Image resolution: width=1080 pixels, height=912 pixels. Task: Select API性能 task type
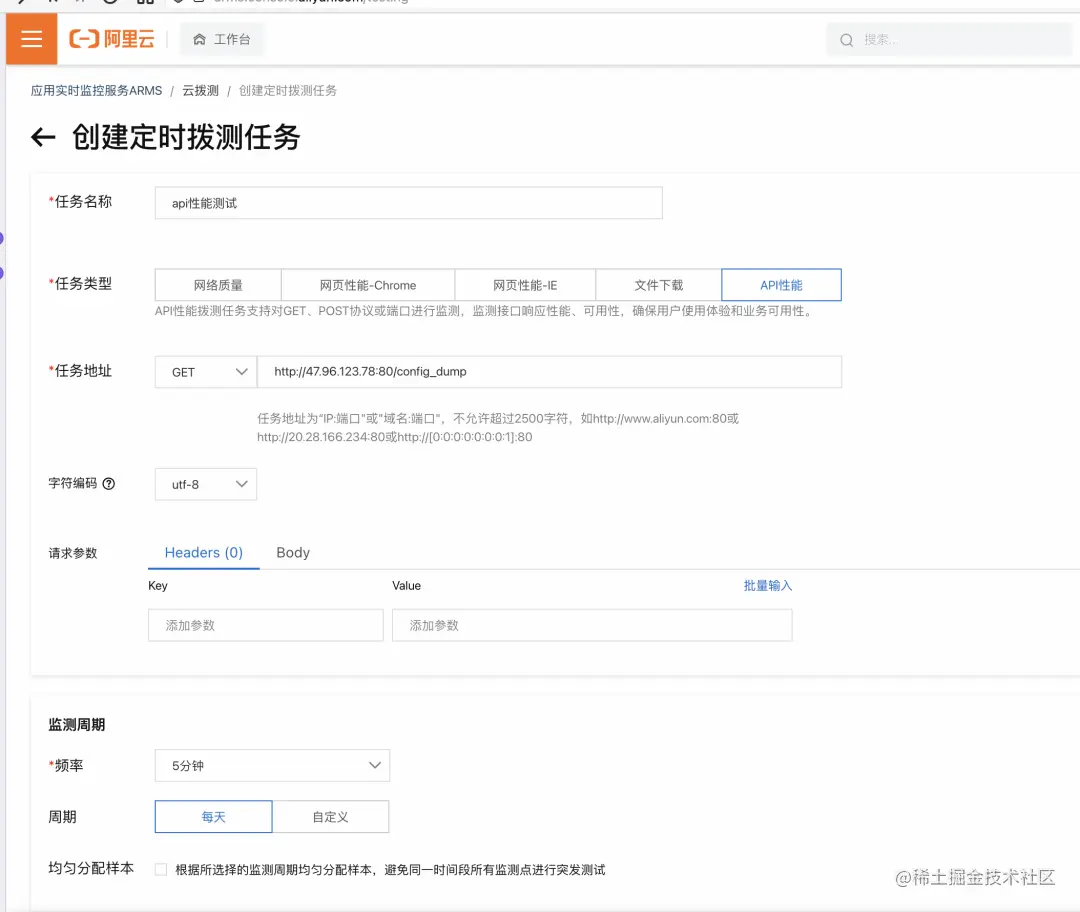coord(781,285)
